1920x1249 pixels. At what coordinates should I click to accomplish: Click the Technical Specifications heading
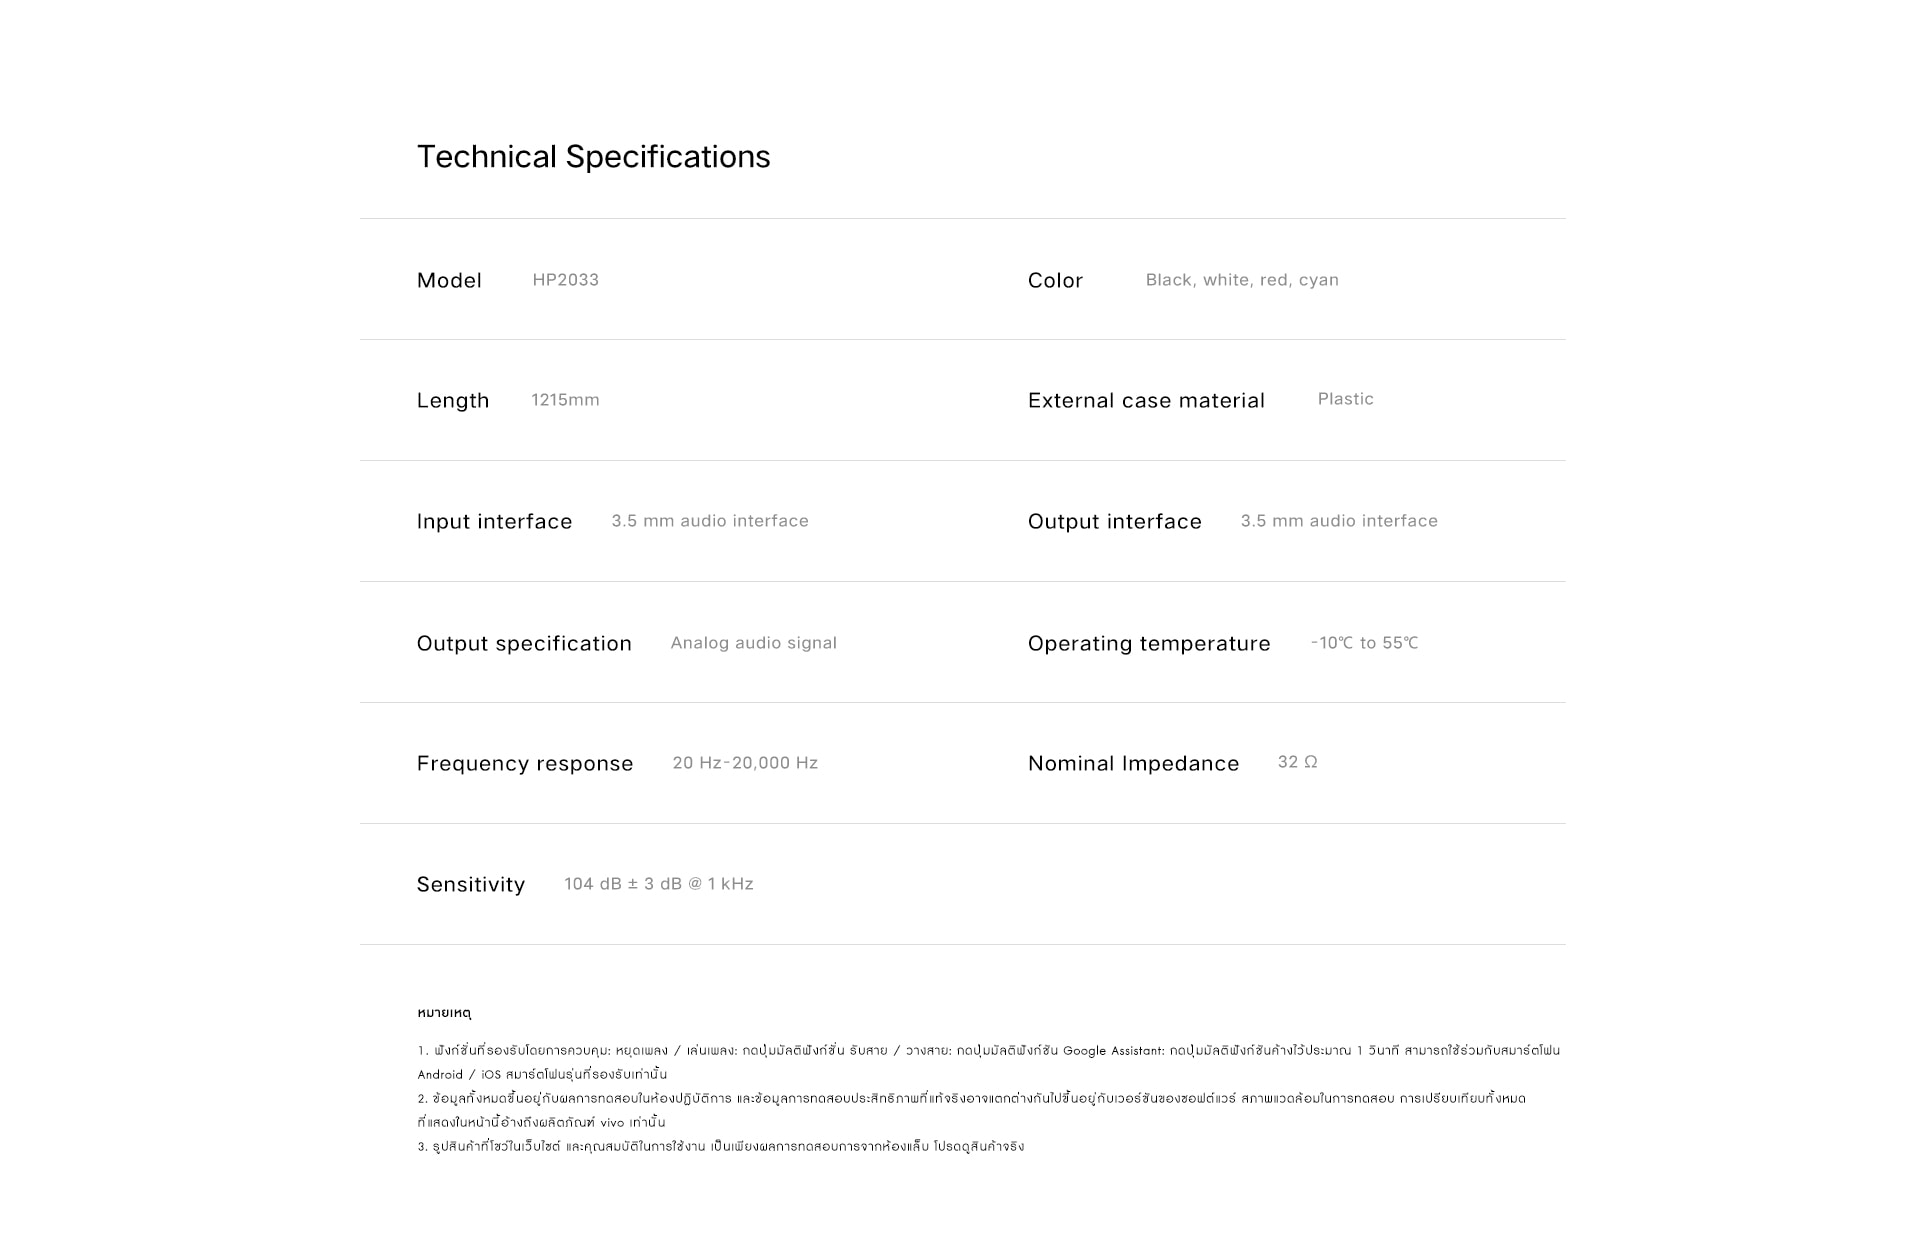pyautogui.click(x=593, y=157)
